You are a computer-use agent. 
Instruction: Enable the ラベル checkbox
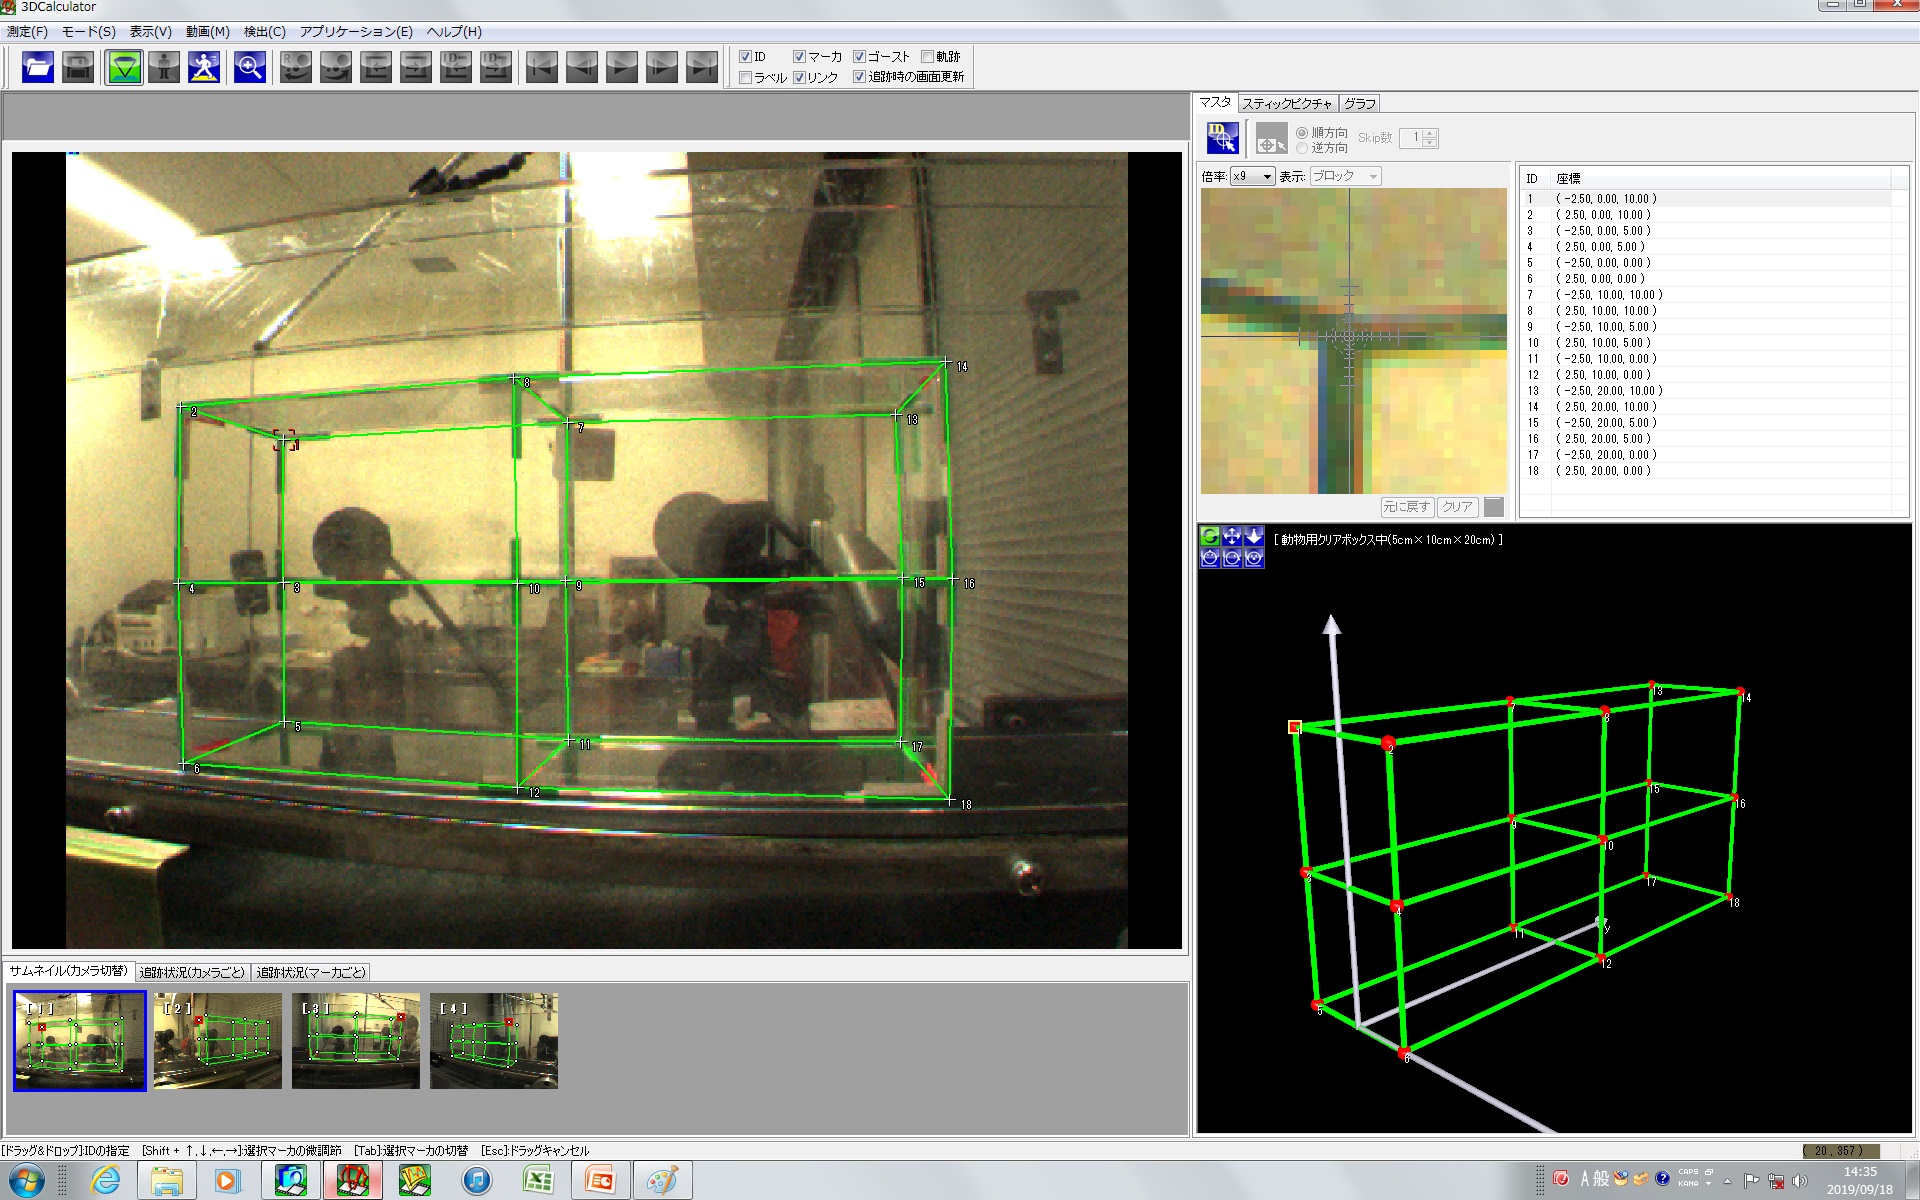[x=745, y=77]
